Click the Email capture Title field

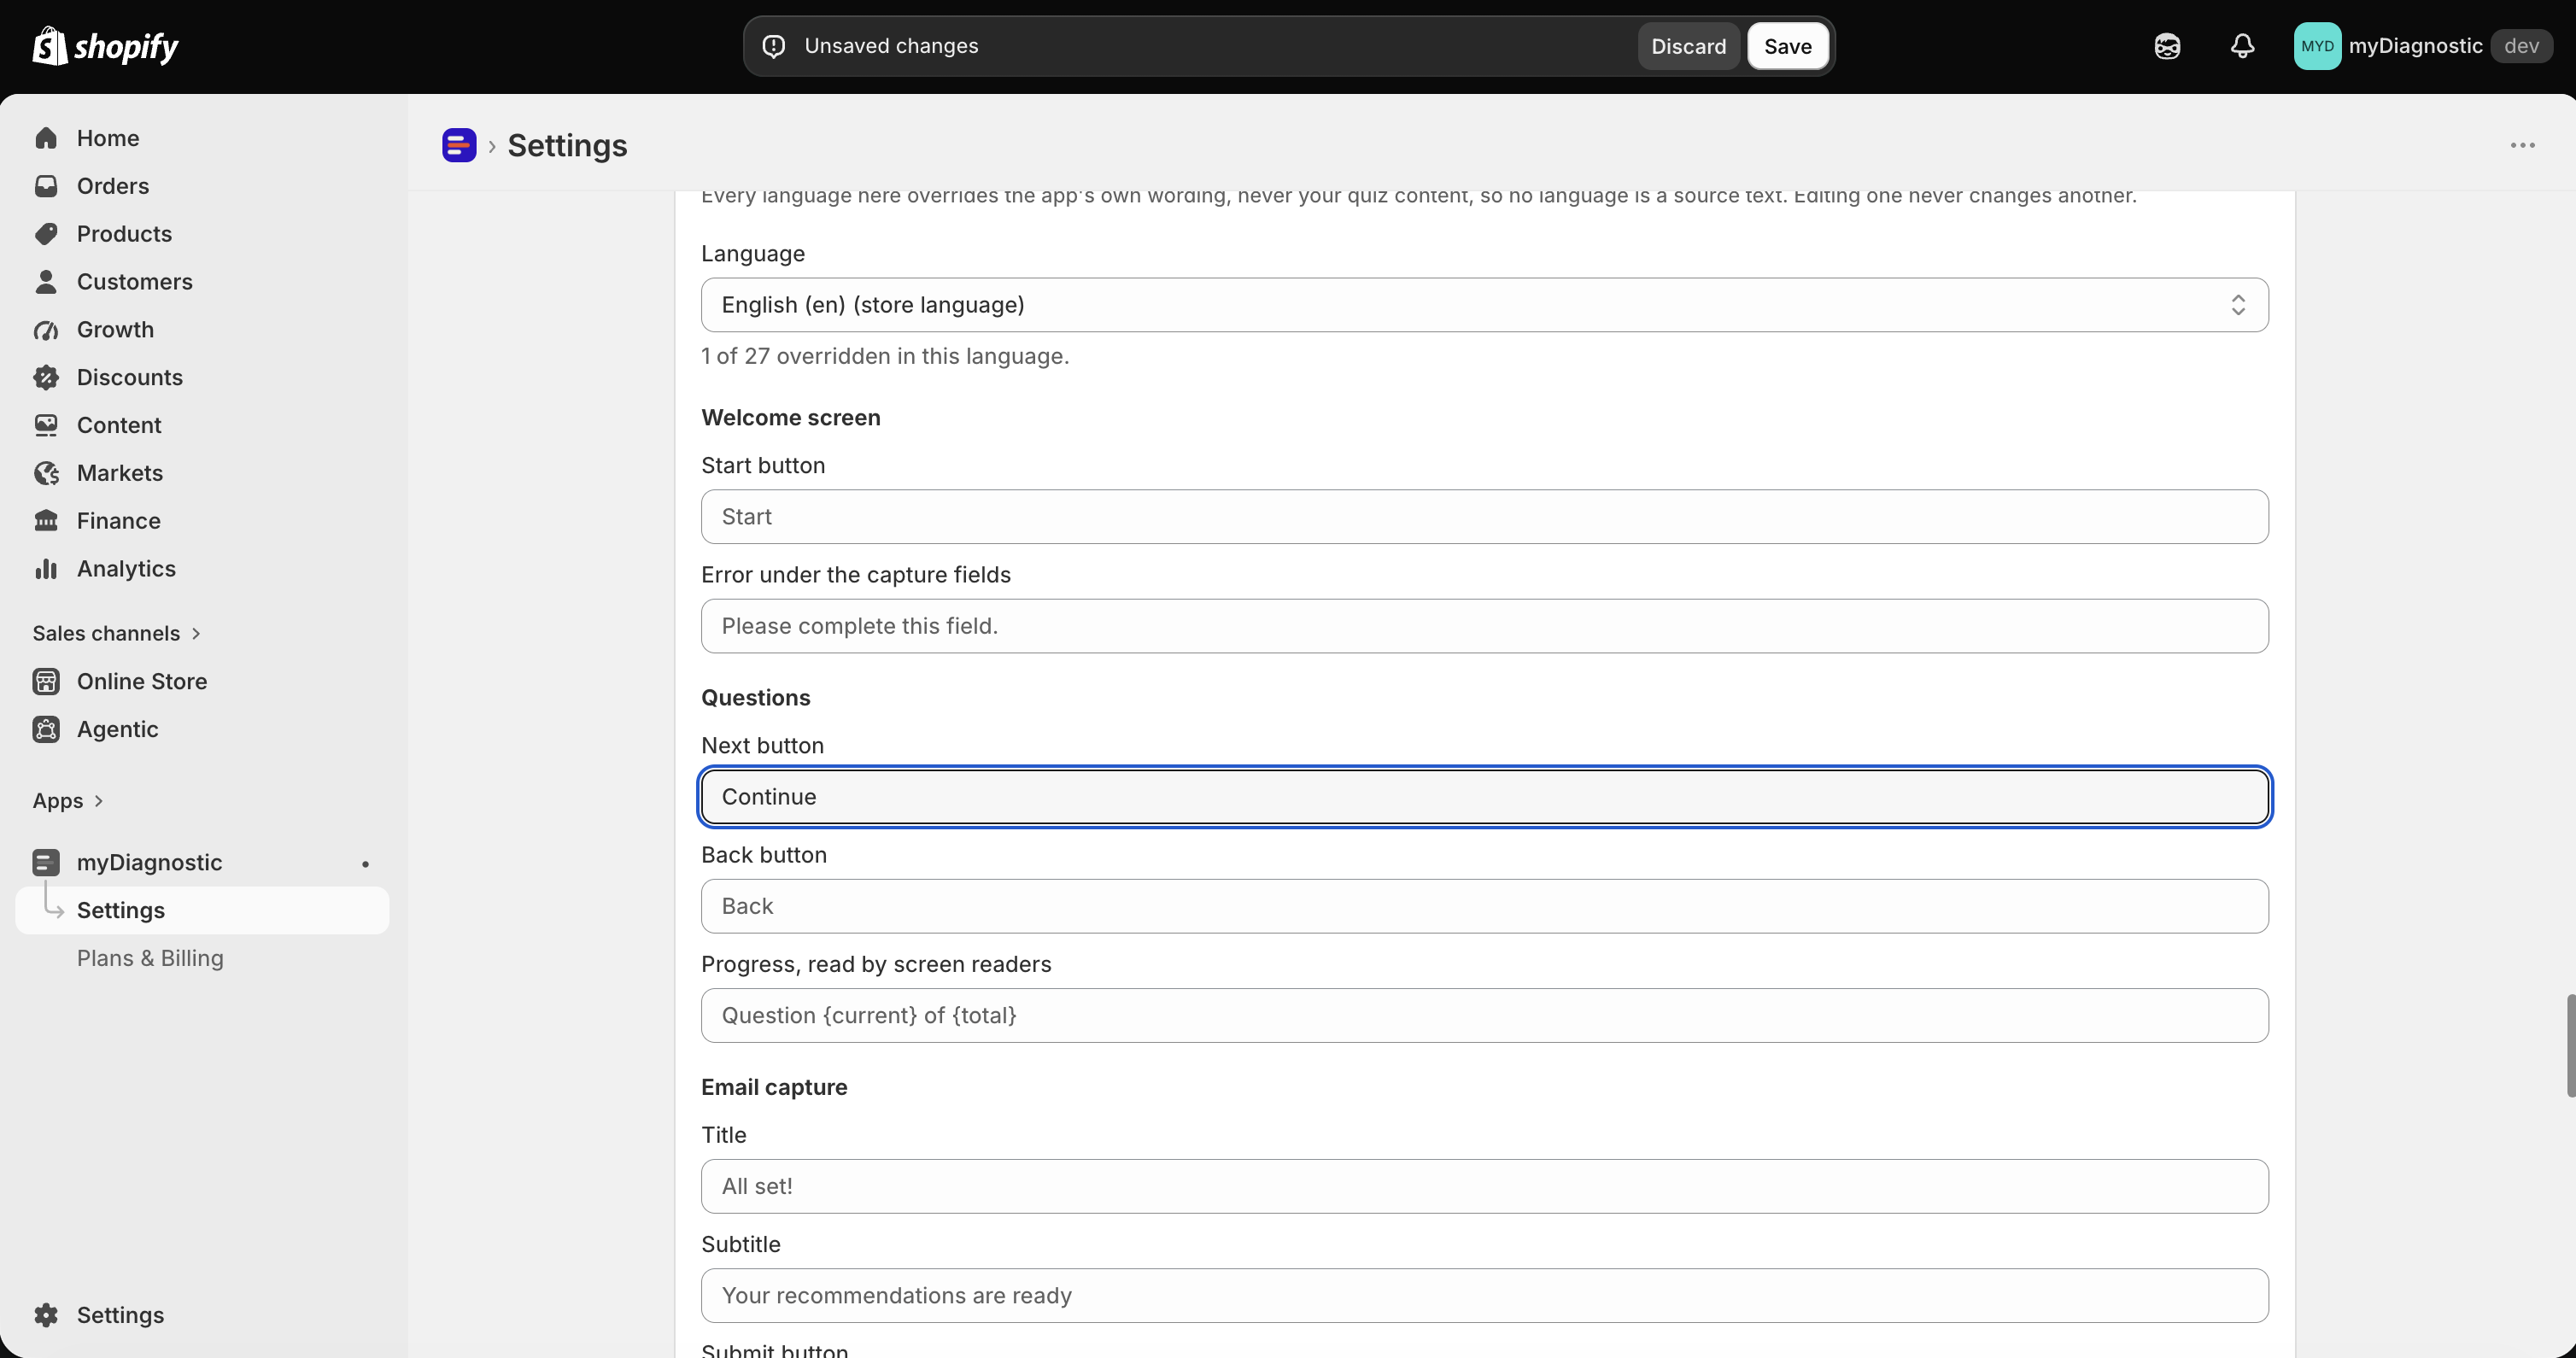coord(1484,1187)
